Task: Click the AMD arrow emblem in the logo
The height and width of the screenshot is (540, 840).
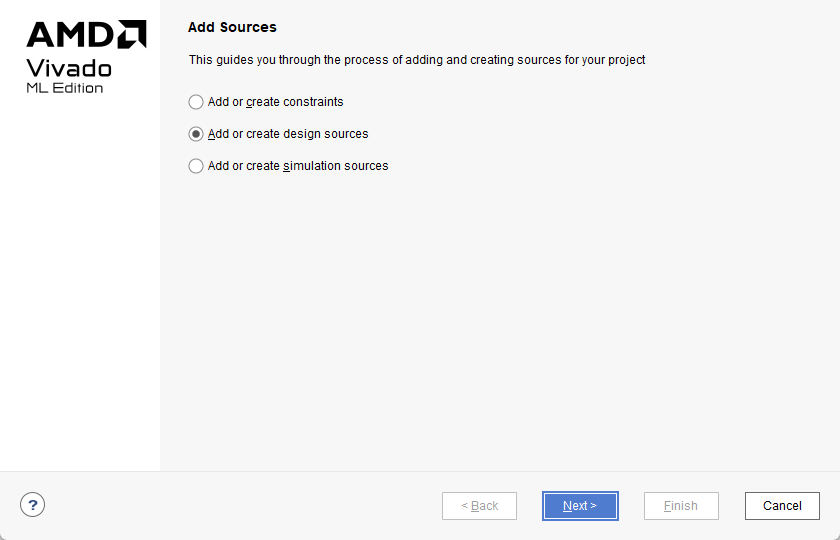Action: pos(133,35)
